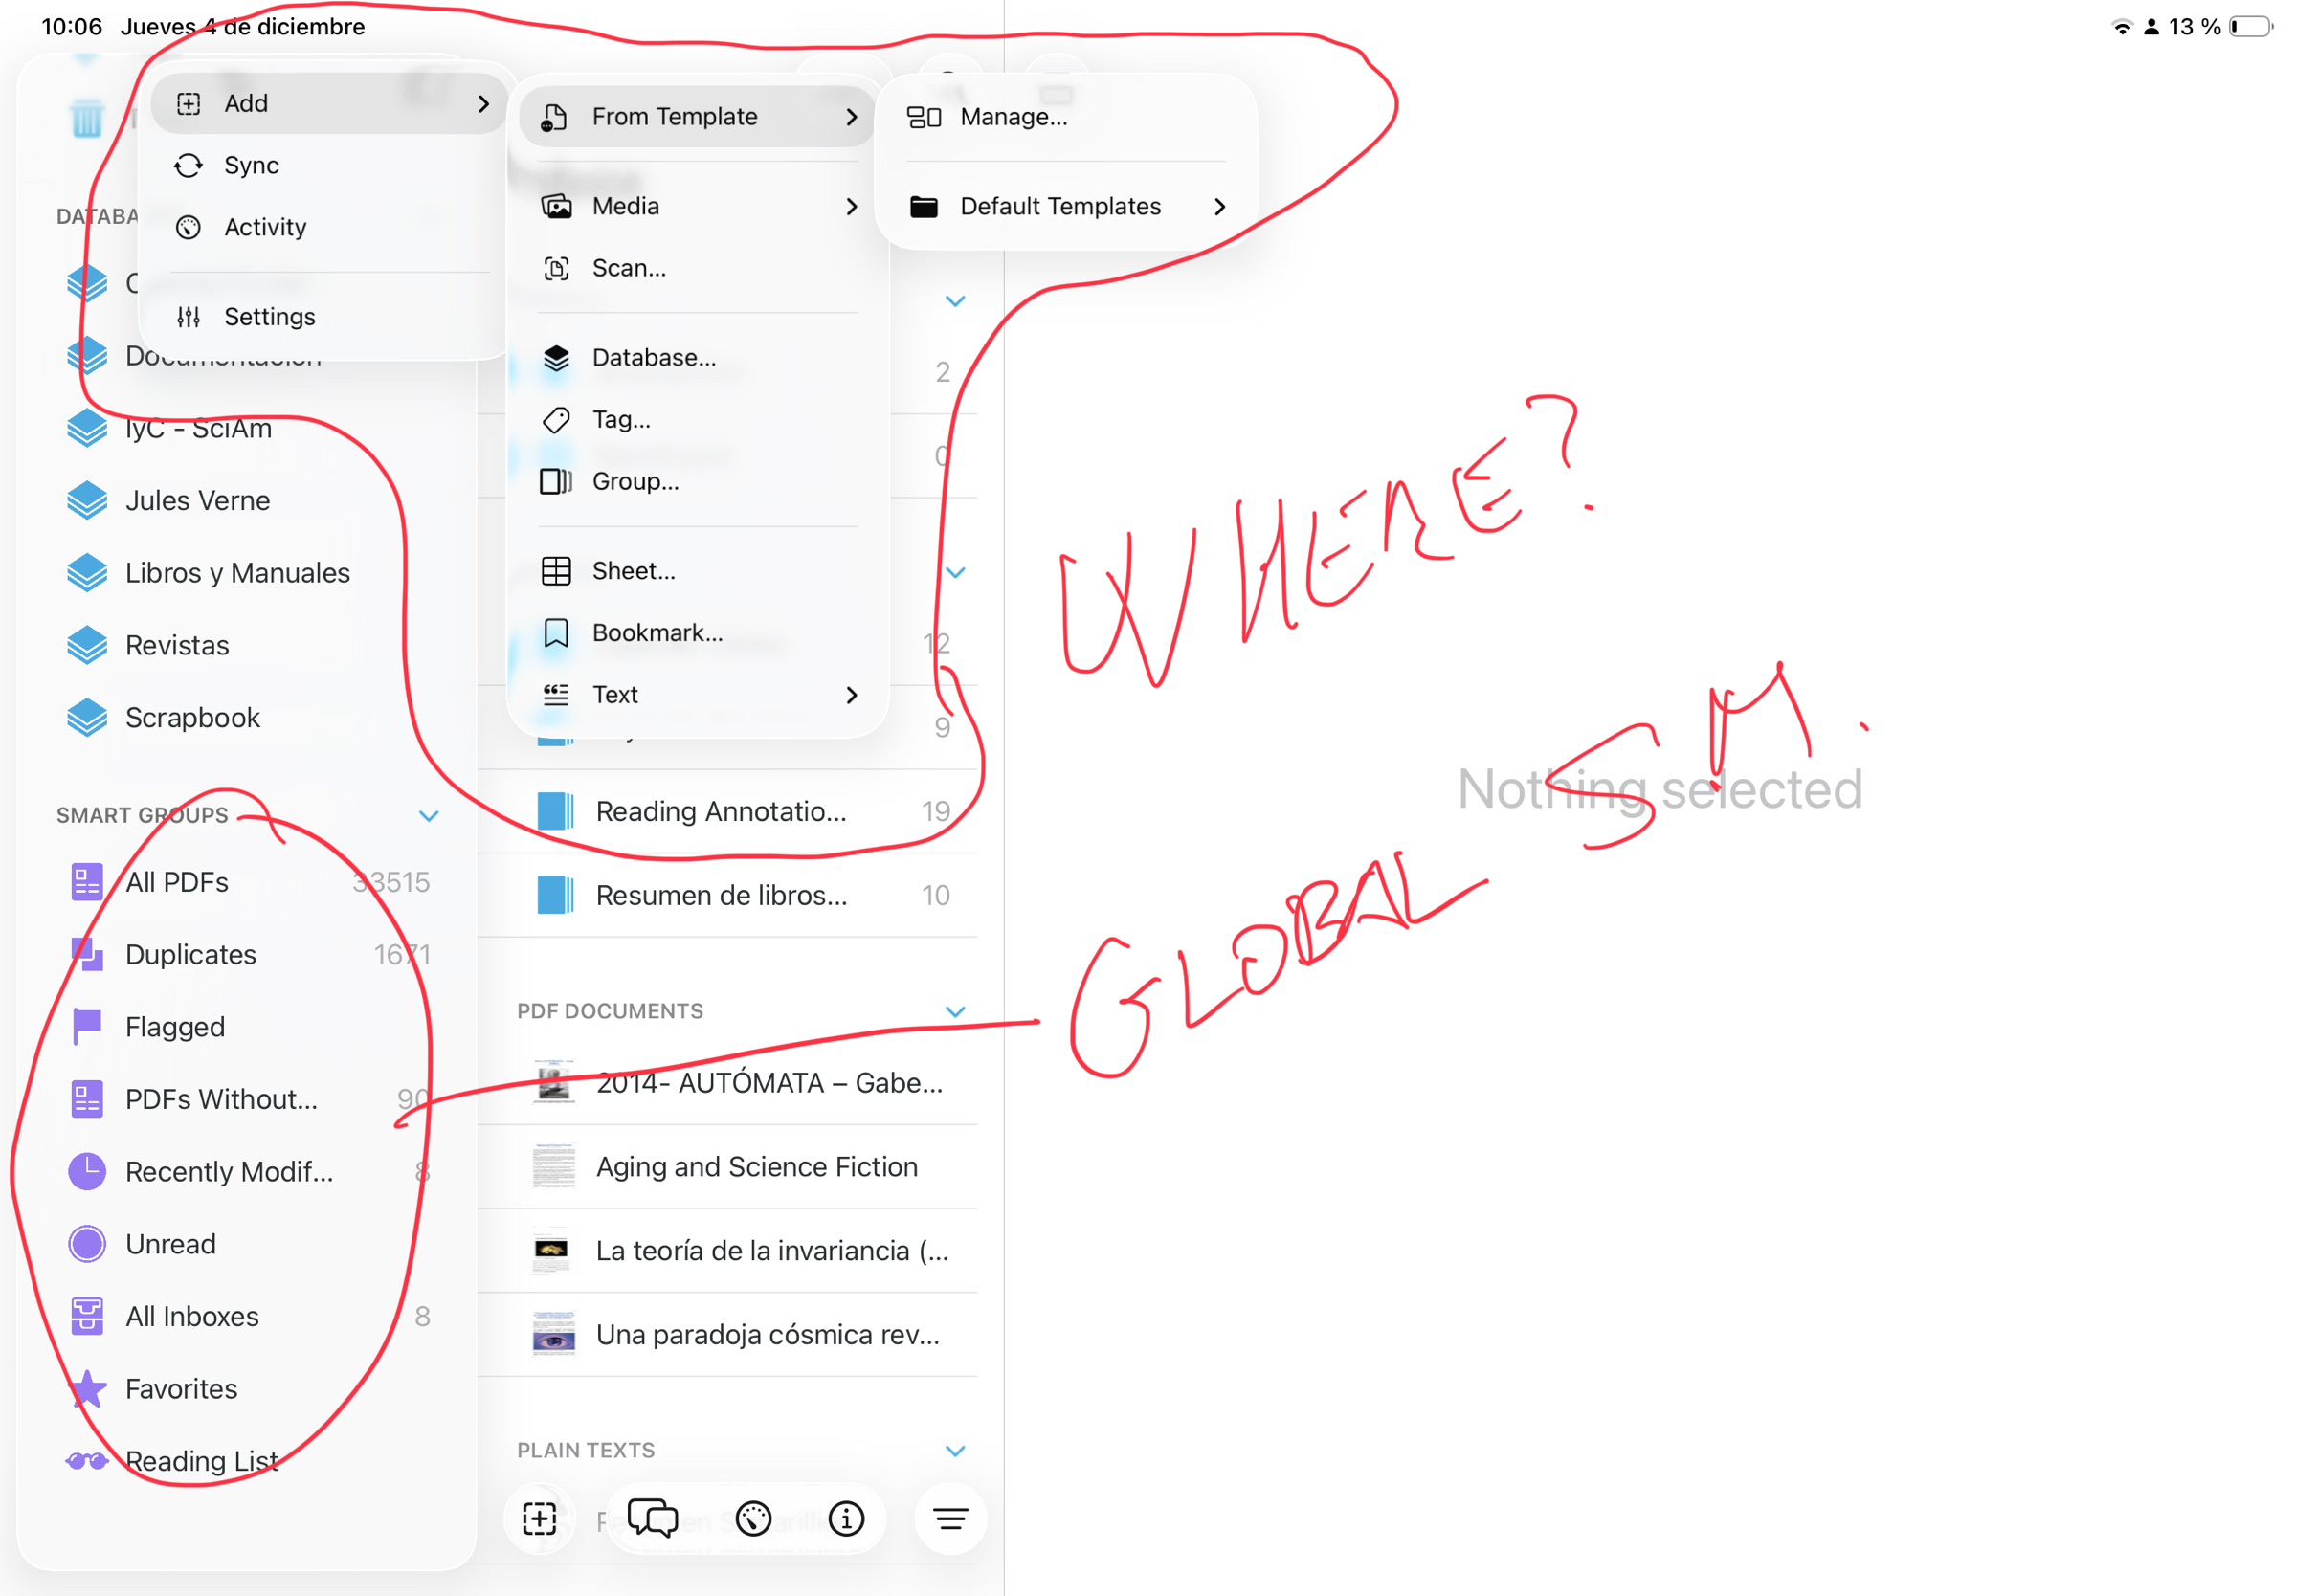This screenshot has height=1596, width=2317.
Task: Select the Flagged smart group
Action: coord(174,1027)
